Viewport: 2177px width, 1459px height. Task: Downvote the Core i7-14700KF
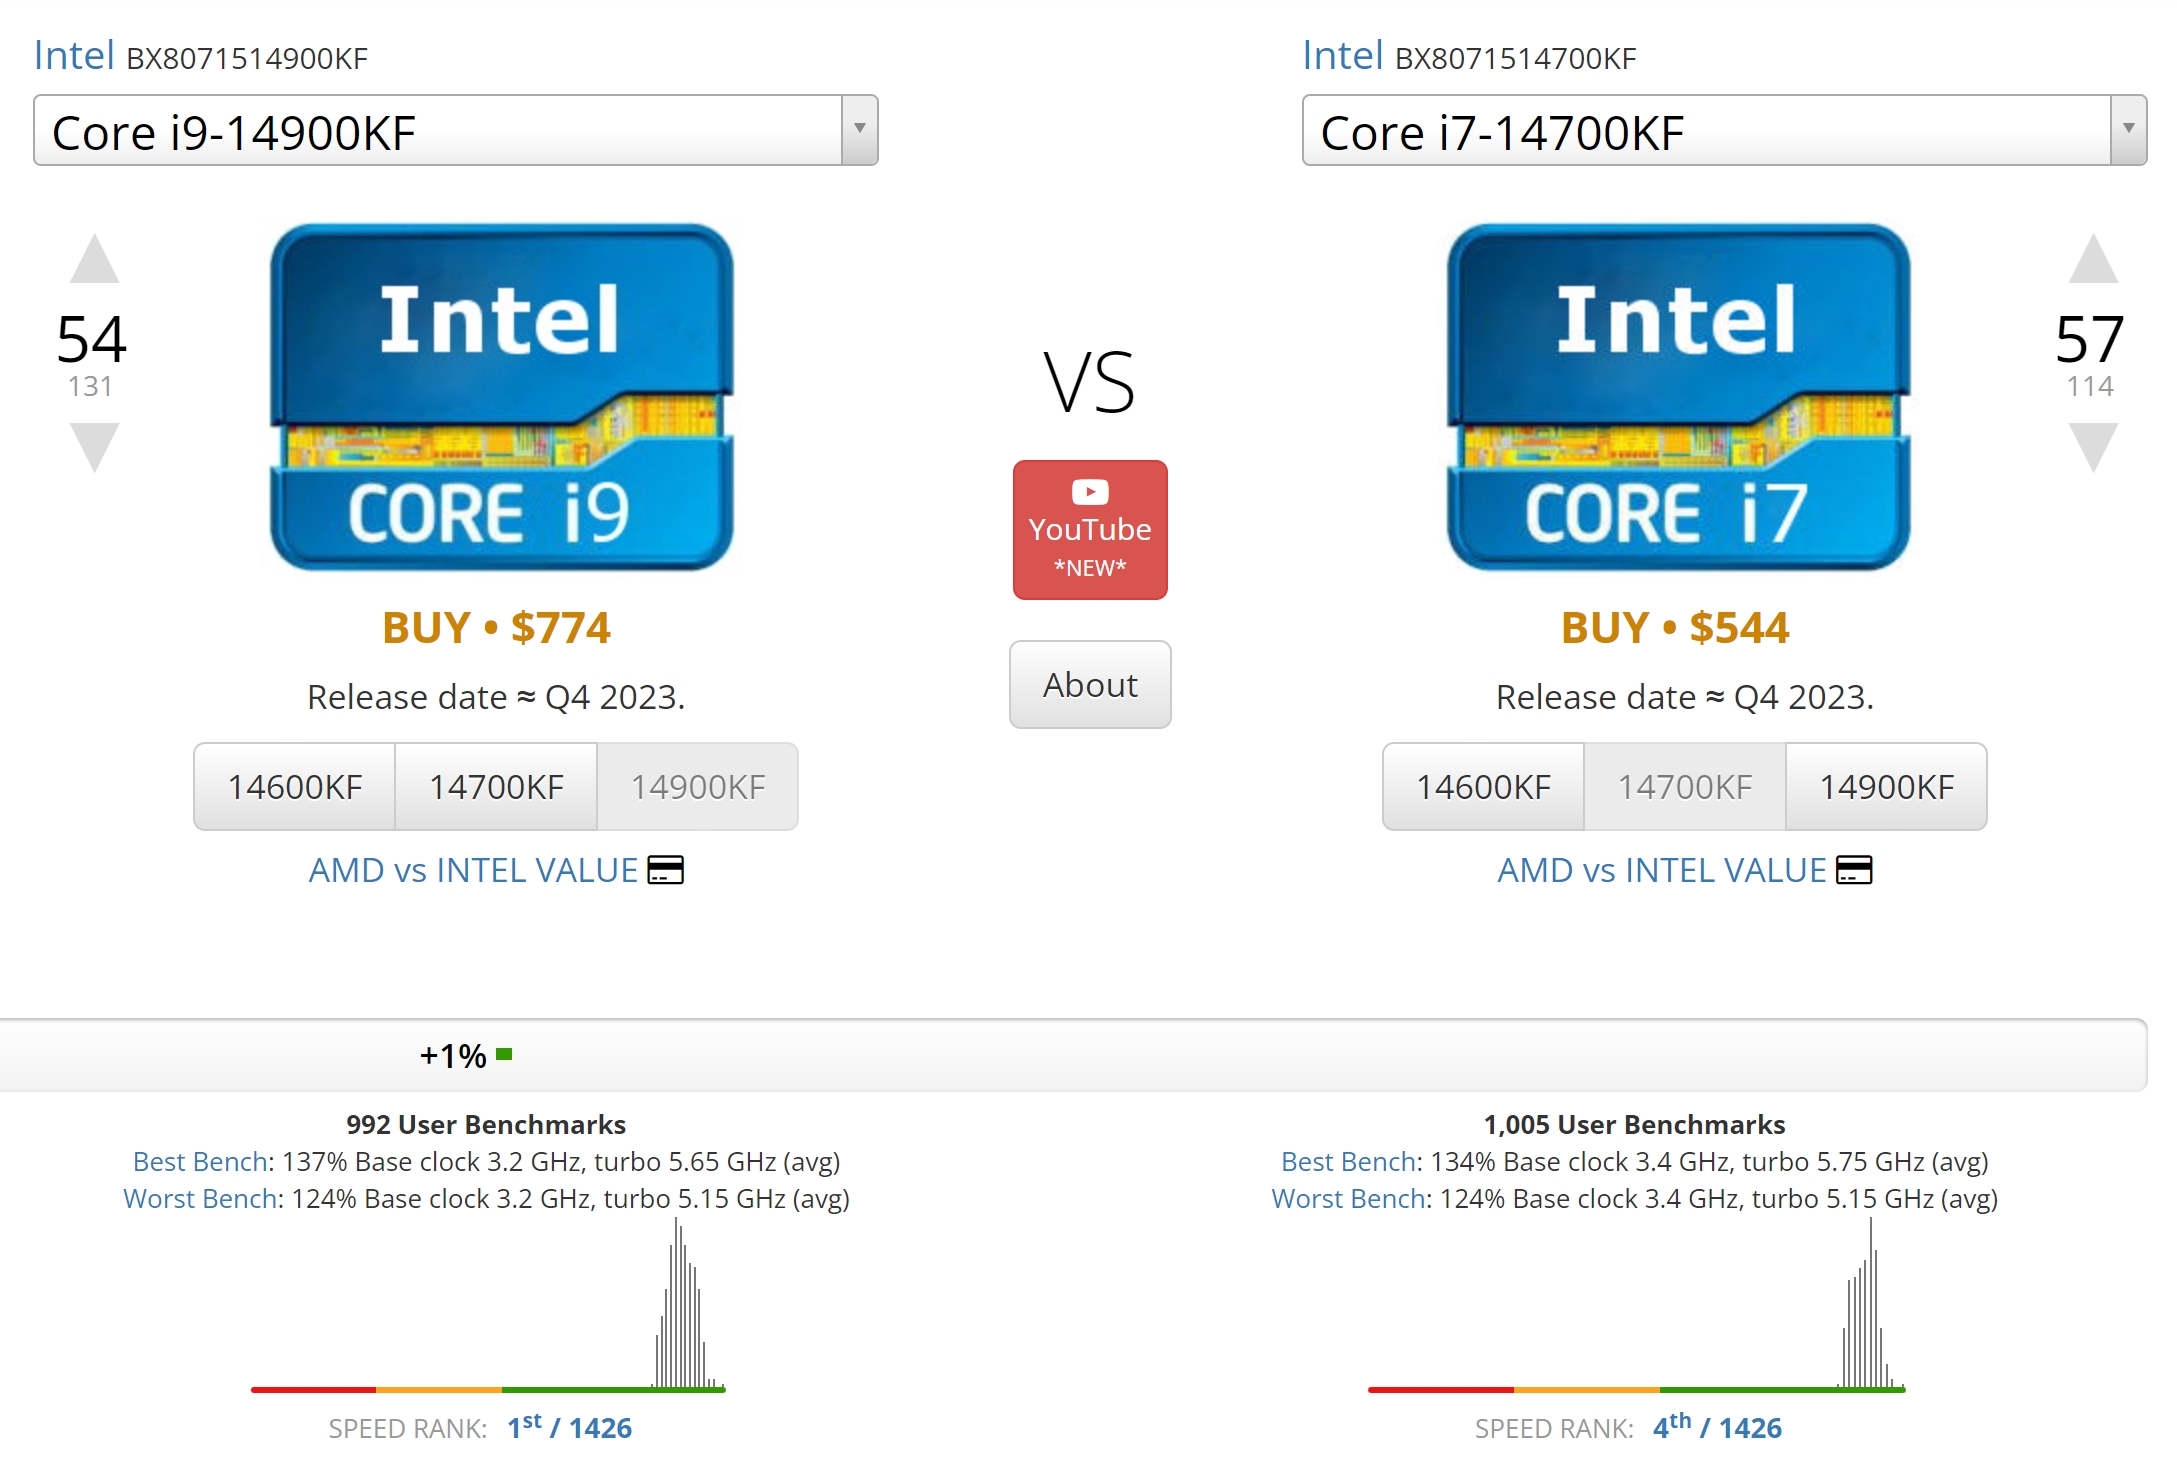coord(2093,447)
